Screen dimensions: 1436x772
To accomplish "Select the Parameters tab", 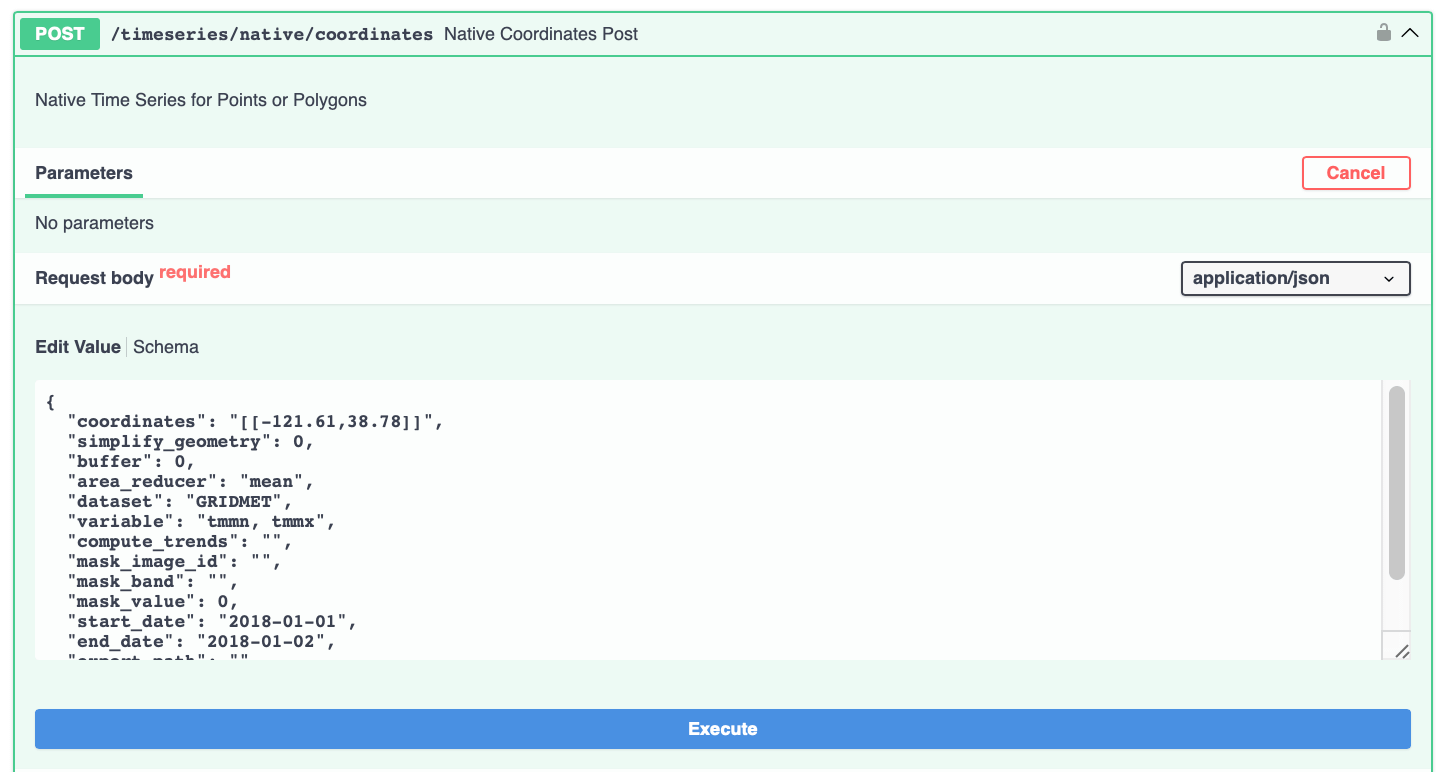I will point(84,173).
